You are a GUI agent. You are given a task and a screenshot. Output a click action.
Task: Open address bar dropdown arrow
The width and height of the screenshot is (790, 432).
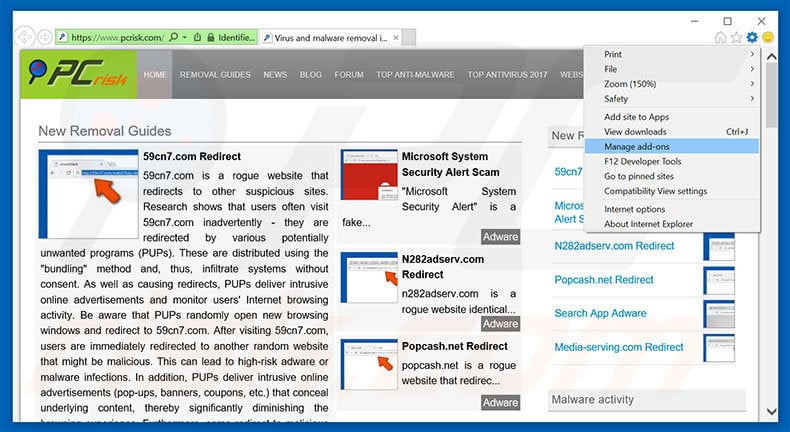click(x=185, y=37)
